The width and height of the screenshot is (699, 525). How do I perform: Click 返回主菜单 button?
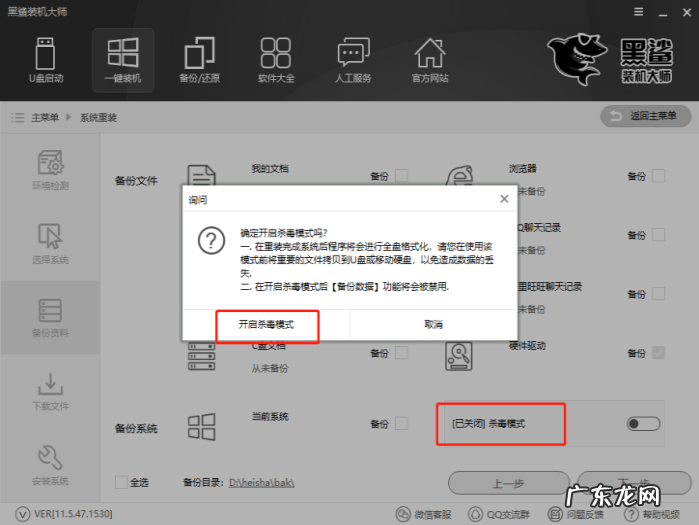click(x=646, y=116)
